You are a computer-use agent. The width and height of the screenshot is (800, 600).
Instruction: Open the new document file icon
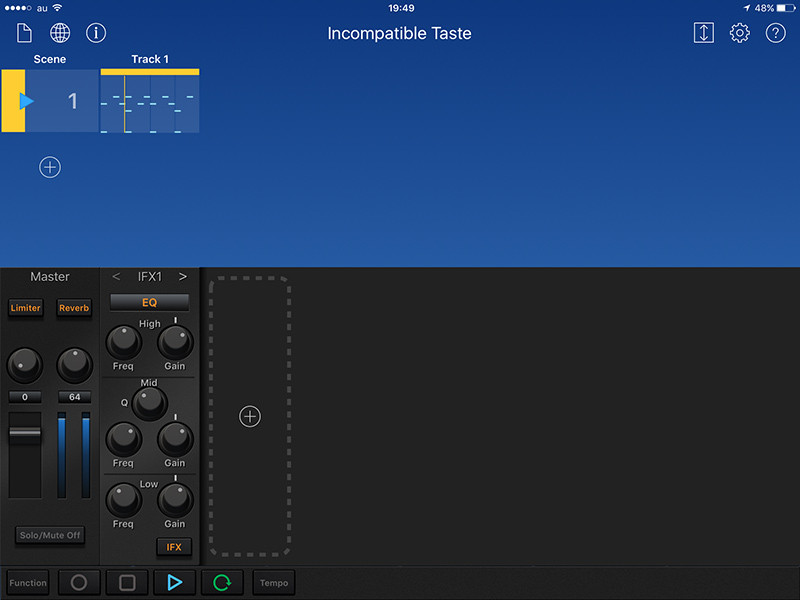(24, 33)
